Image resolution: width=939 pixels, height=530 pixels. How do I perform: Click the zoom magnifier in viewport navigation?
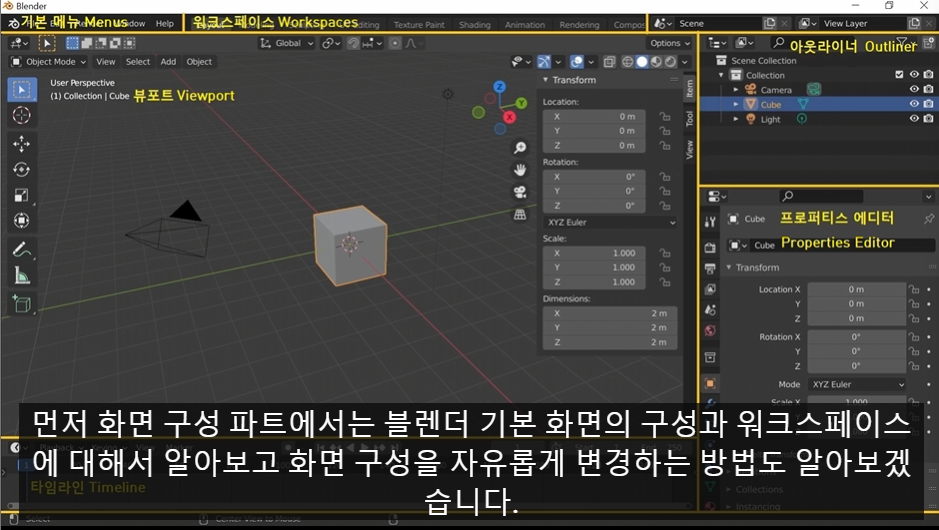click(x=520, y=147)
